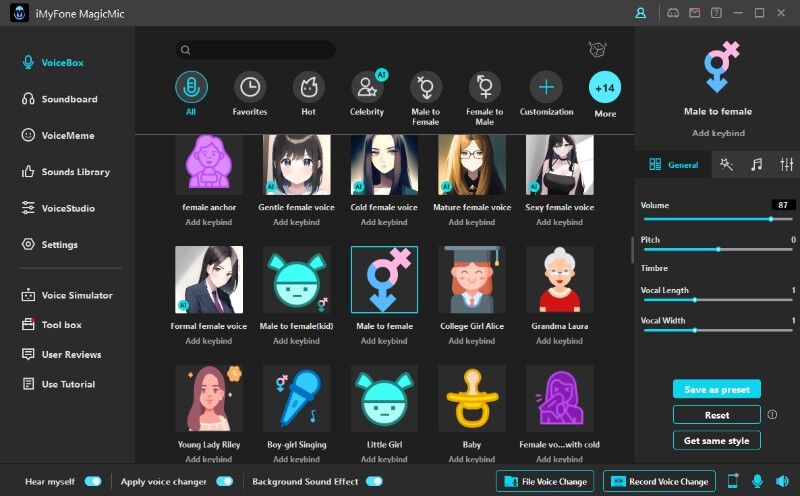Click Save as preset

[x=717, y=389]
